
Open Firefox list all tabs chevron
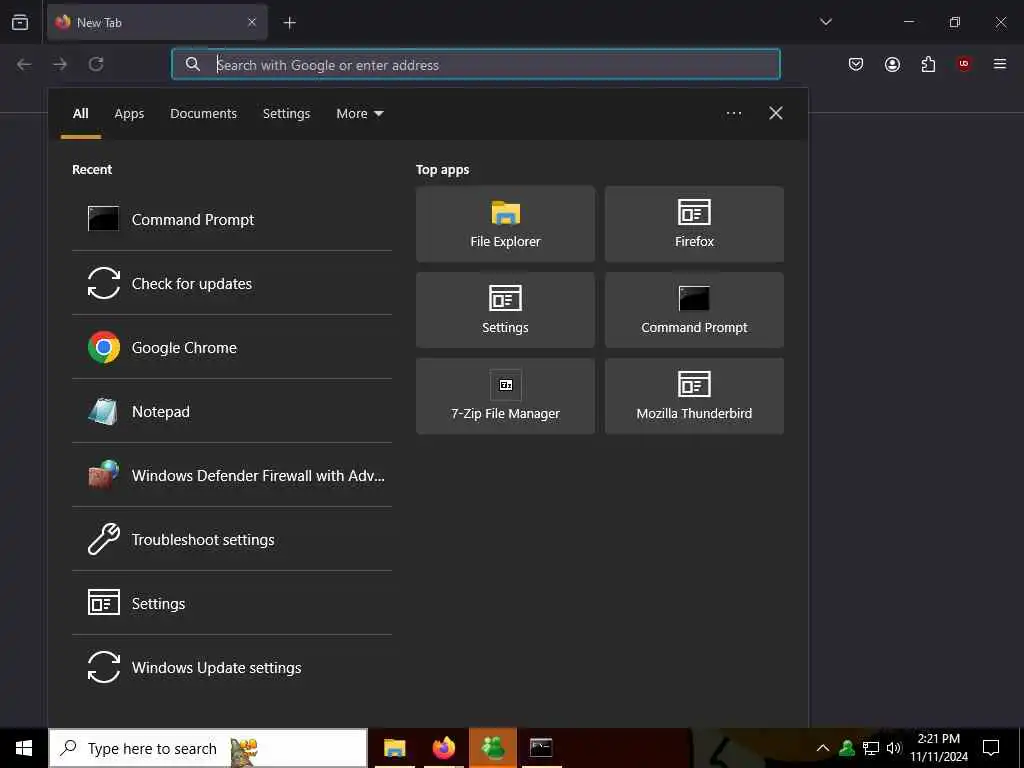pyautogui.click(x=825, y=22)
